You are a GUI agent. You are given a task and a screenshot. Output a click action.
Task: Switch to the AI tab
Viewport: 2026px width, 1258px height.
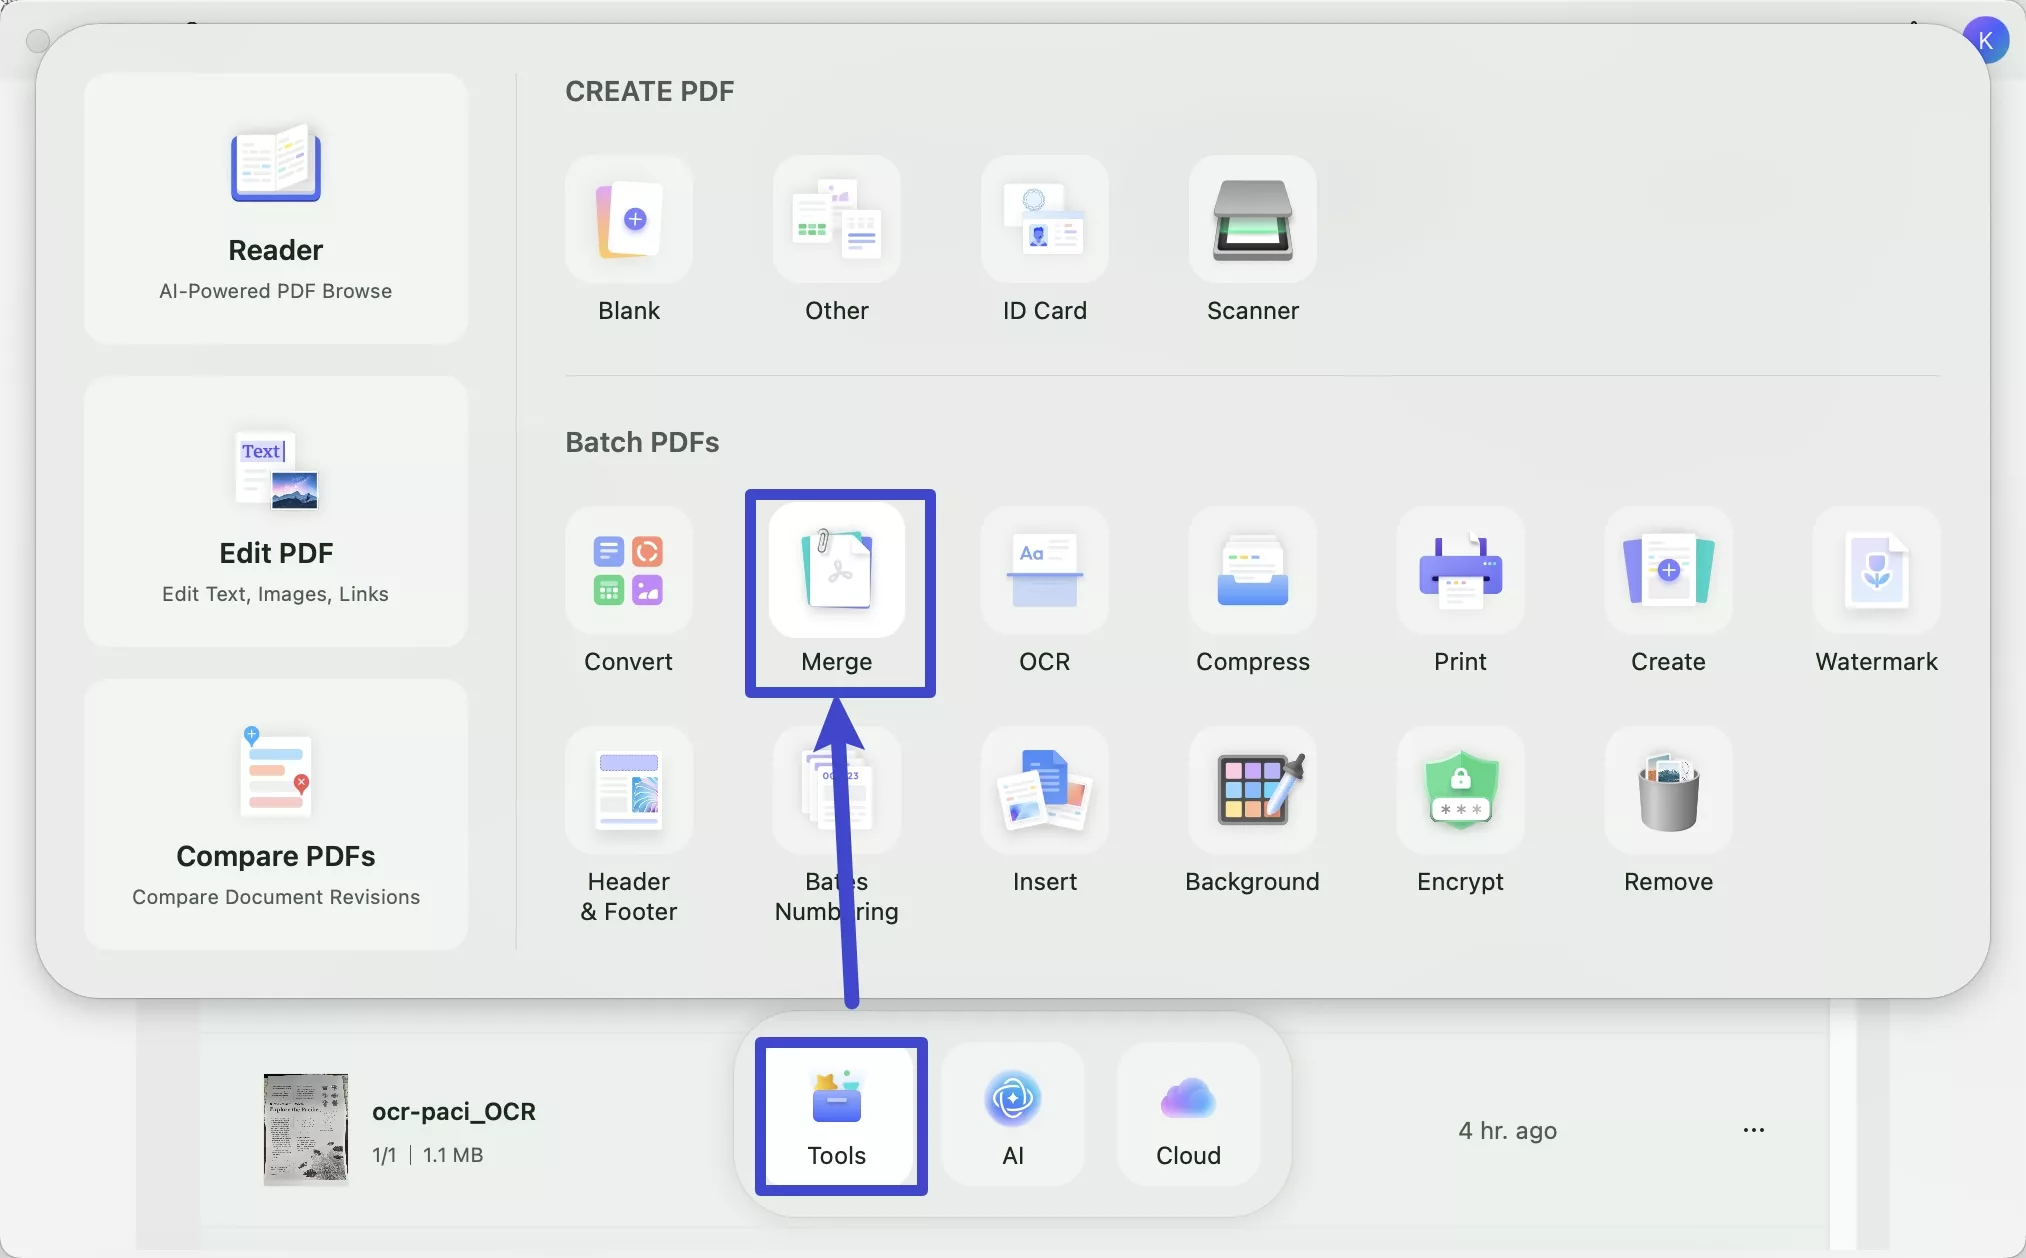click(x=1013, y=1115)
